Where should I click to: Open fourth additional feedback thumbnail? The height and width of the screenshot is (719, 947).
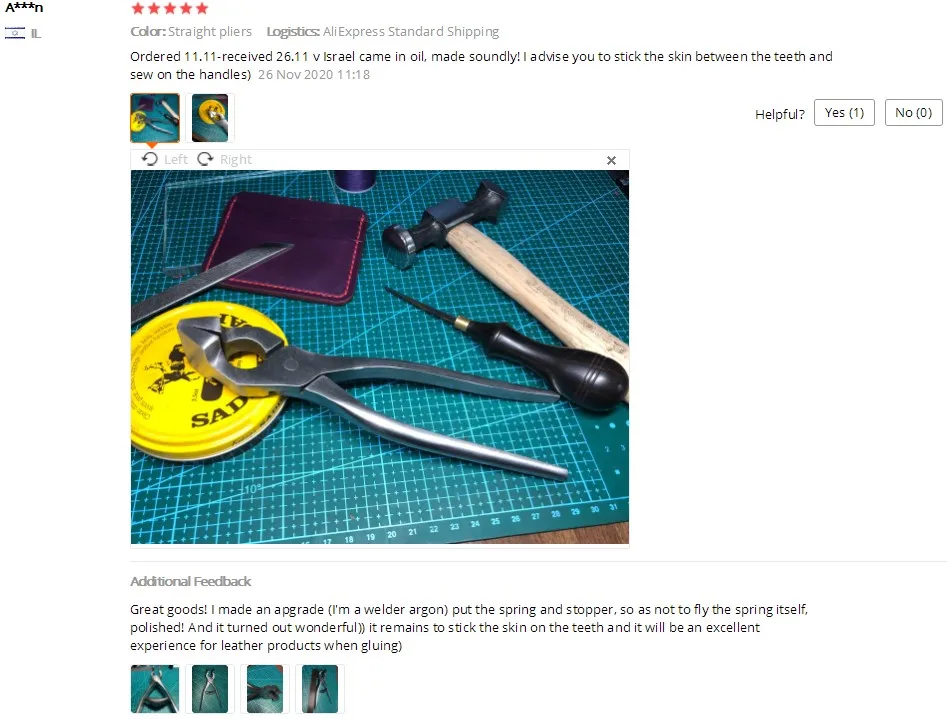[319, 689]
